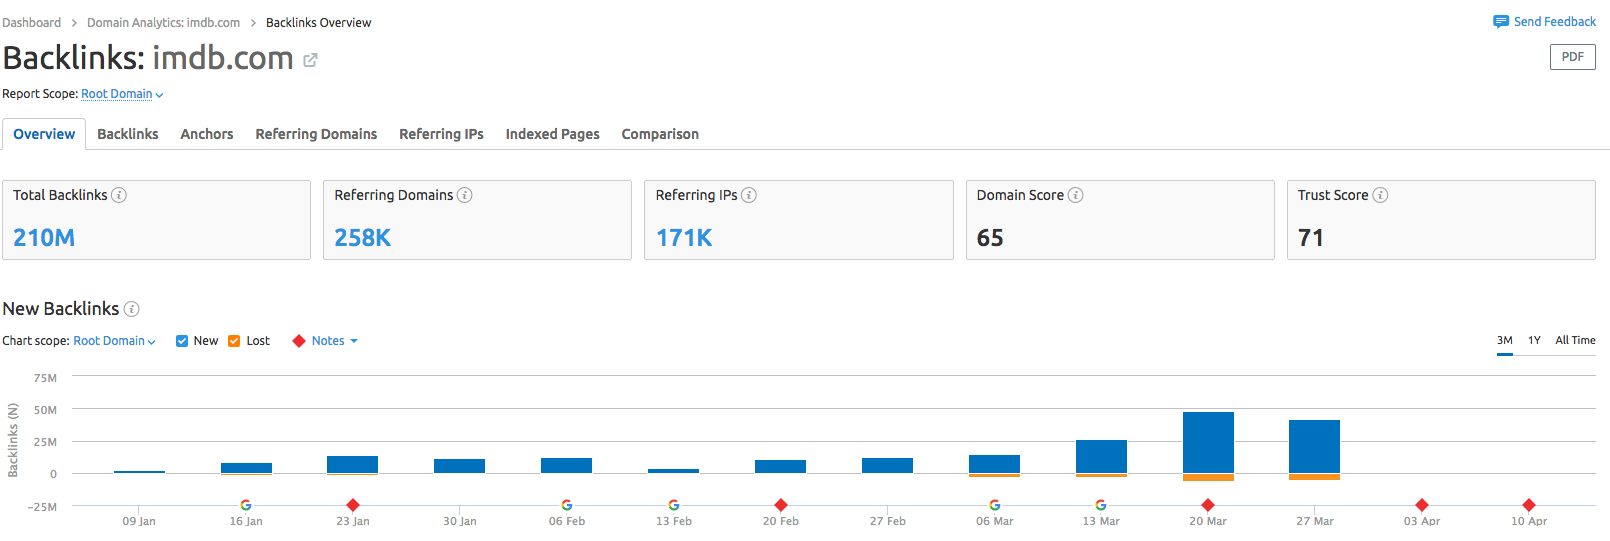Uncheck the New backlinks checkbox
The image size is (1610, 541).
182,341
